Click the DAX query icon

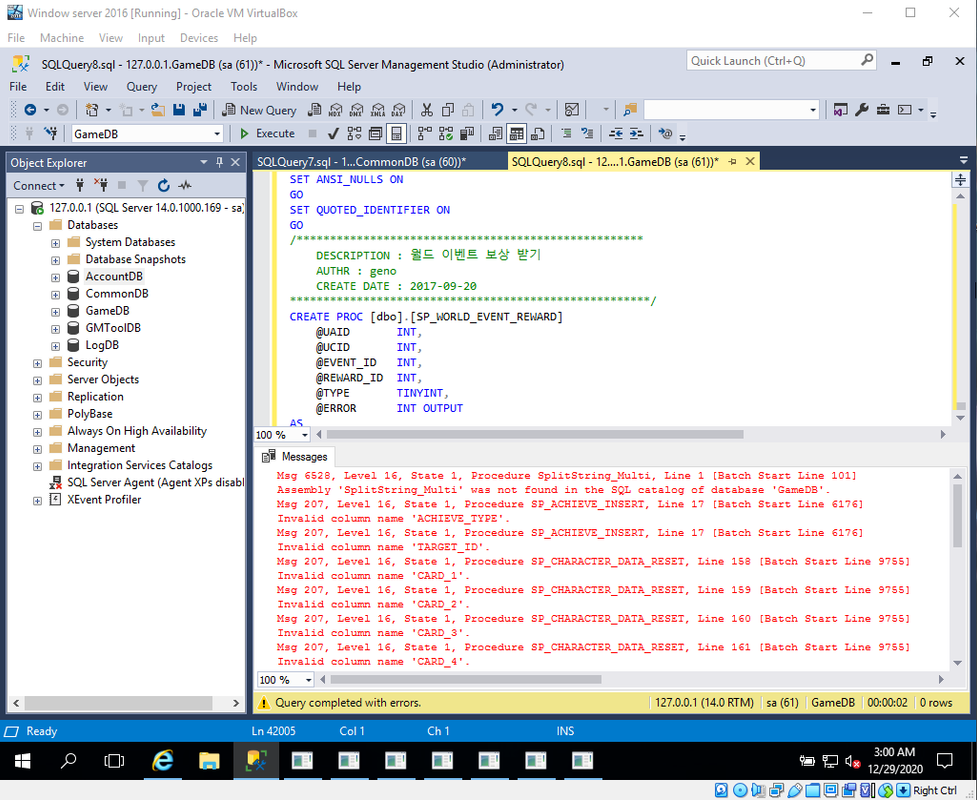398,110
